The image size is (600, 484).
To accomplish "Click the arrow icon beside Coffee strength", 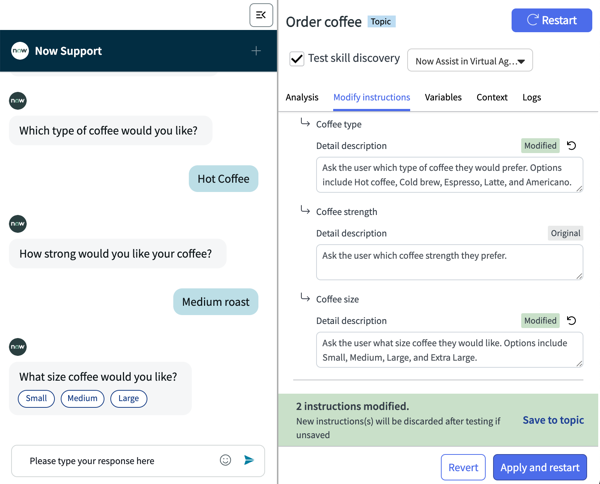I will (305, 210).
